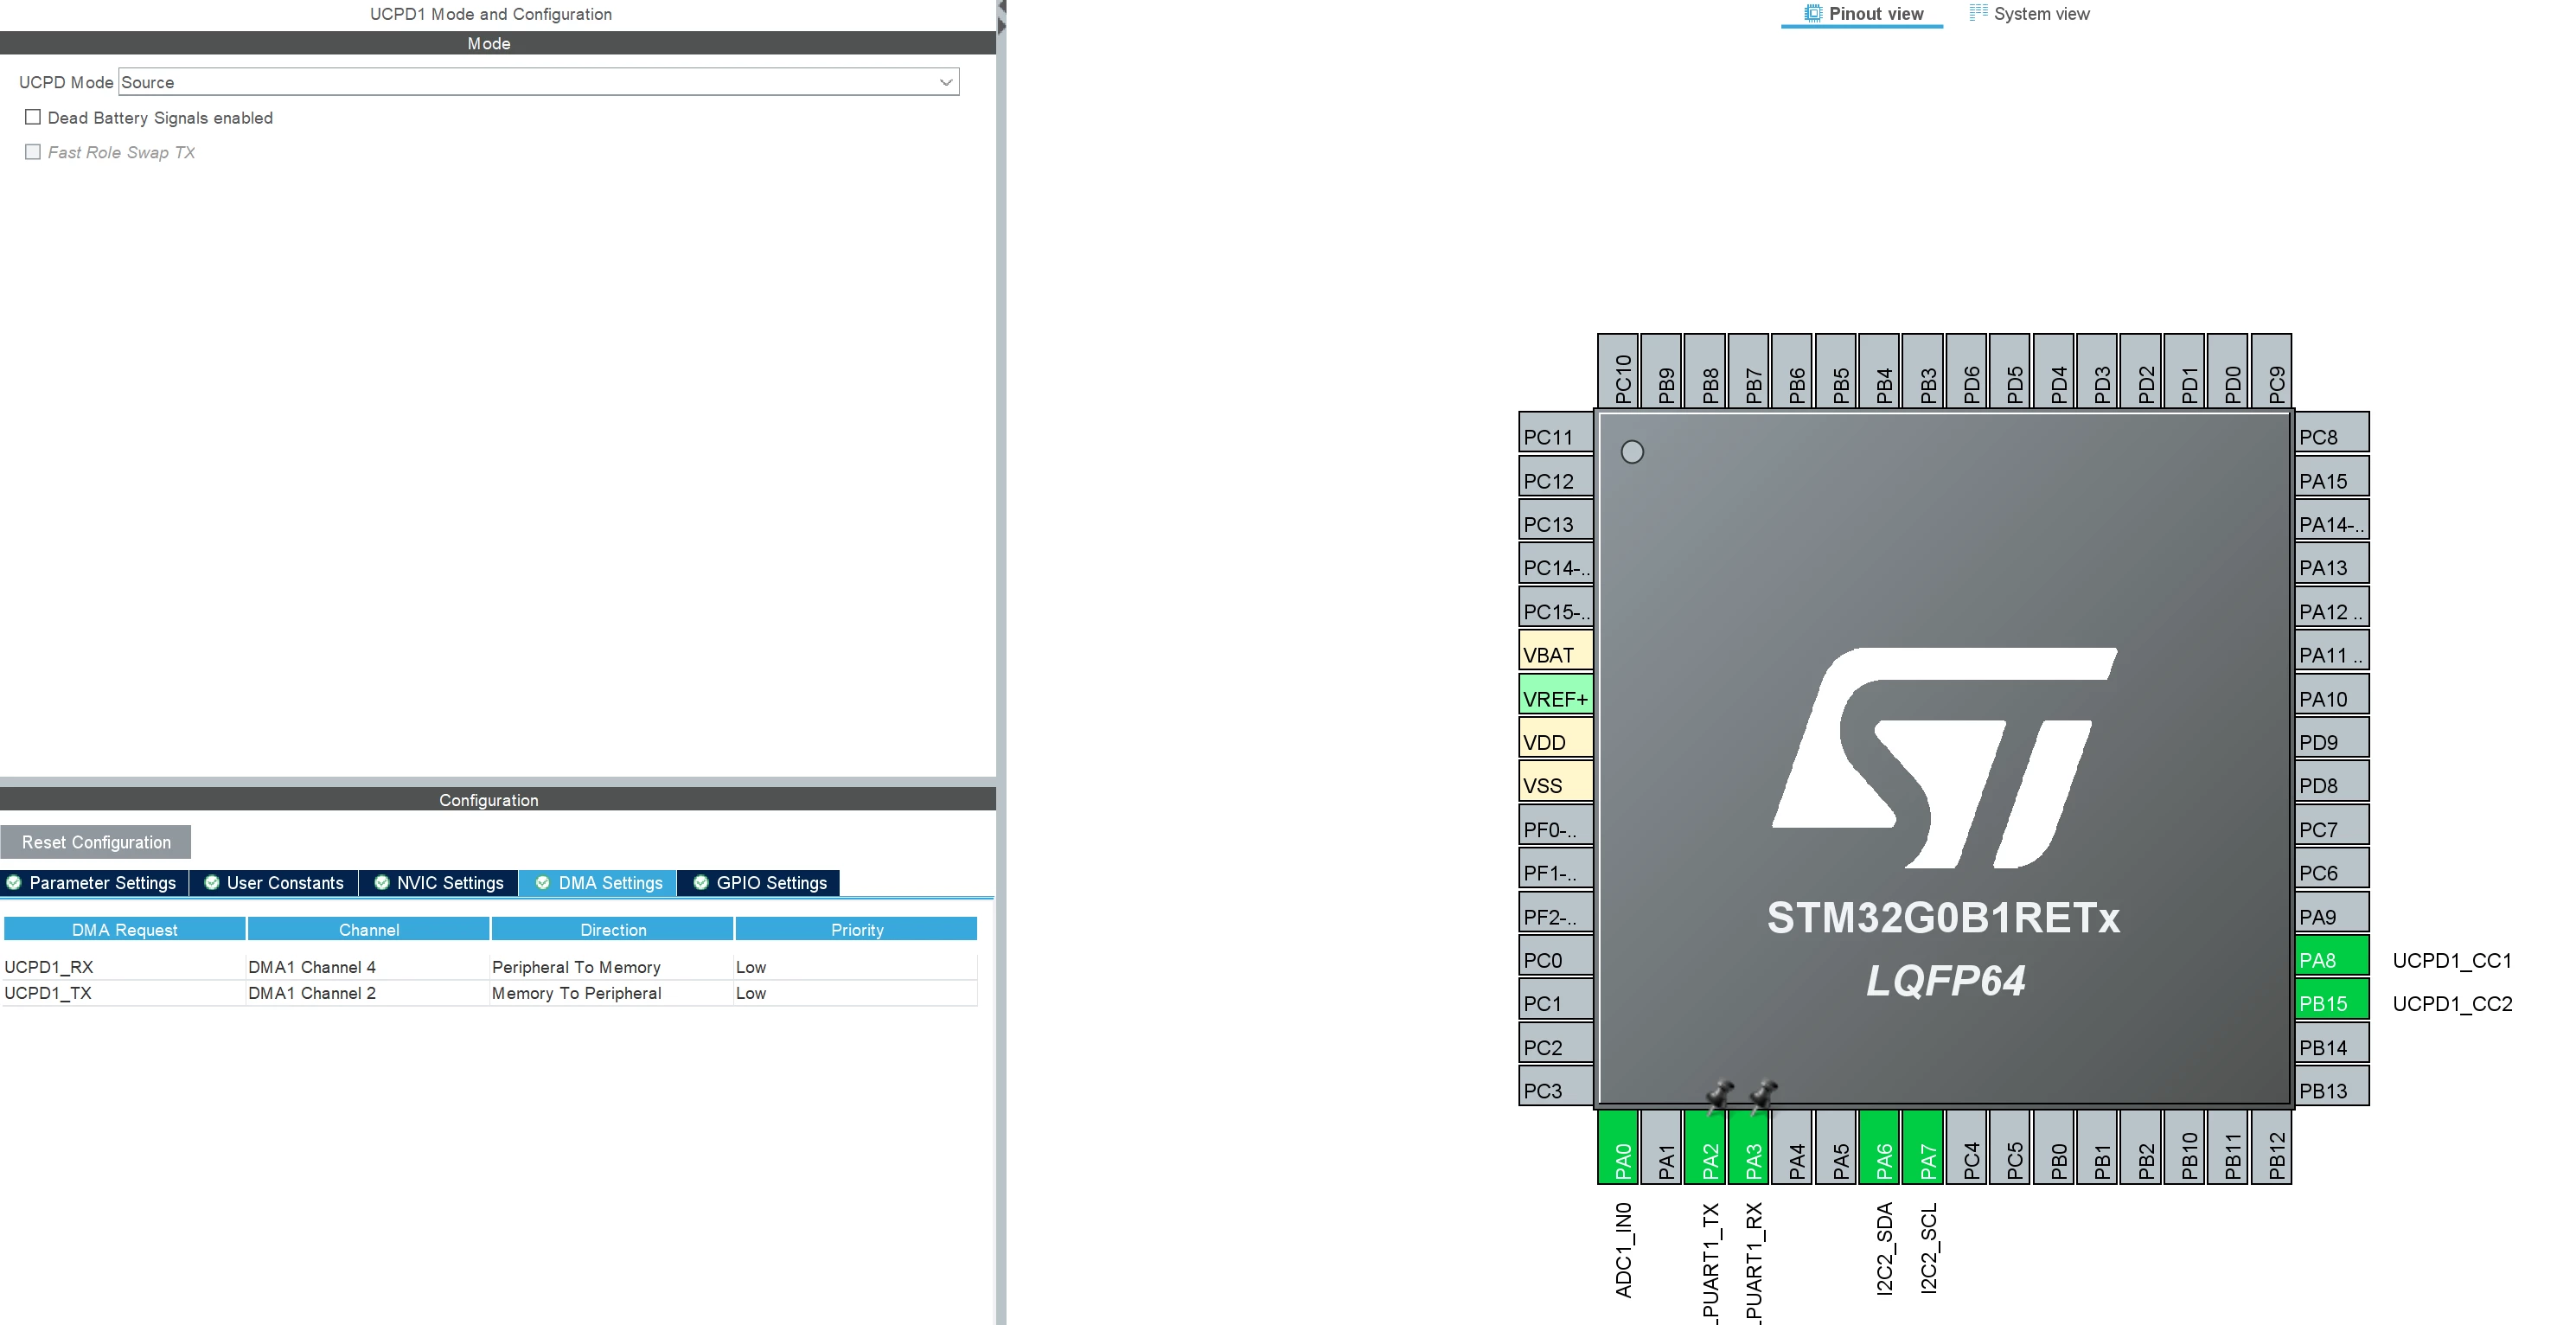Click the DMA1 Channel 4 cell
This screenshot has height=1325, width=2576.
(368, 967)
